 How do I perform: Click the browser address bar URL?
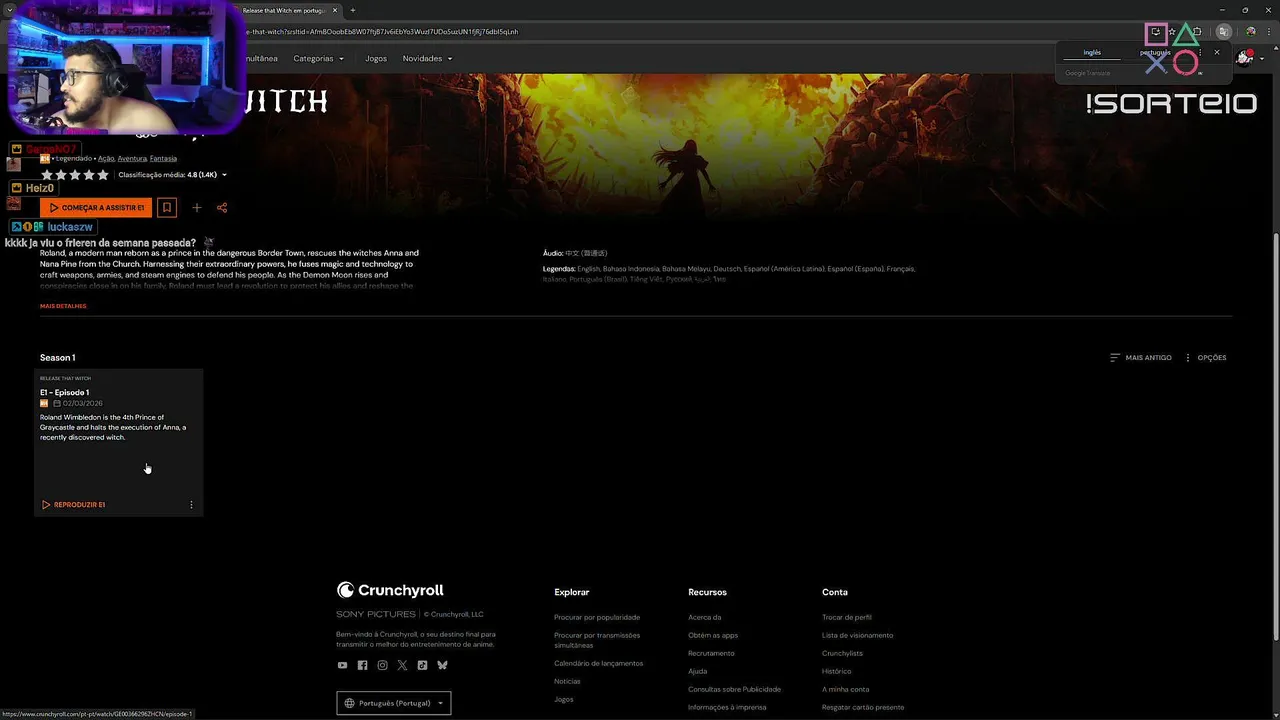coord(383,32)
